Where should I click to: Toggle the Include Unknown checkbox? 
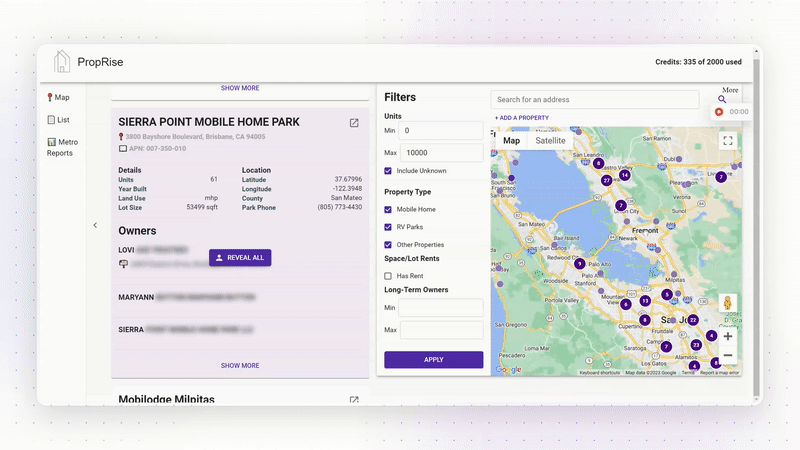tap(388, 171)
